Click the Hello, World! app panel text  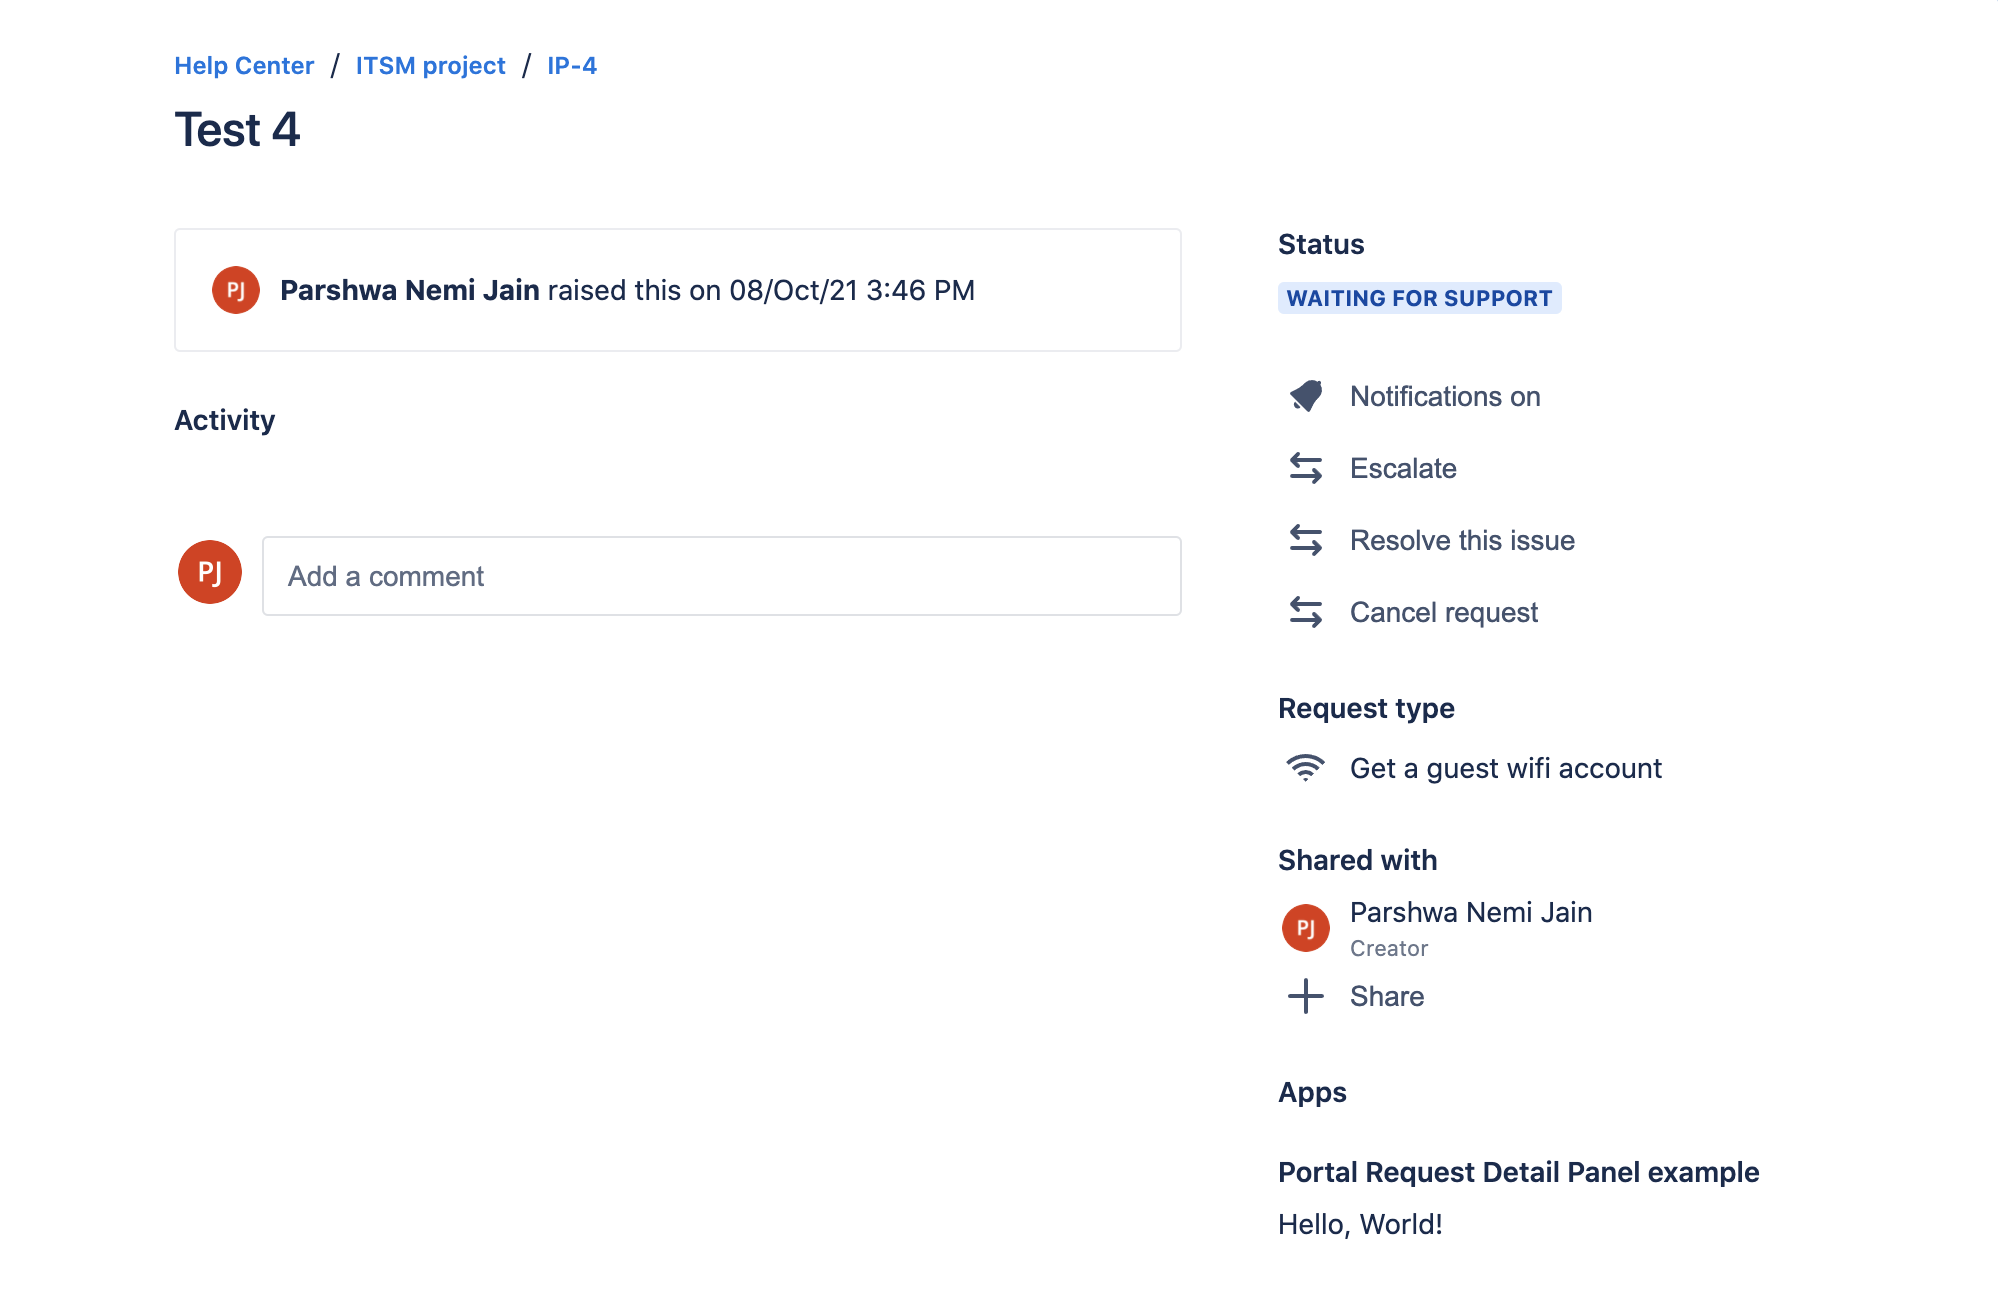point(1360,1222)
